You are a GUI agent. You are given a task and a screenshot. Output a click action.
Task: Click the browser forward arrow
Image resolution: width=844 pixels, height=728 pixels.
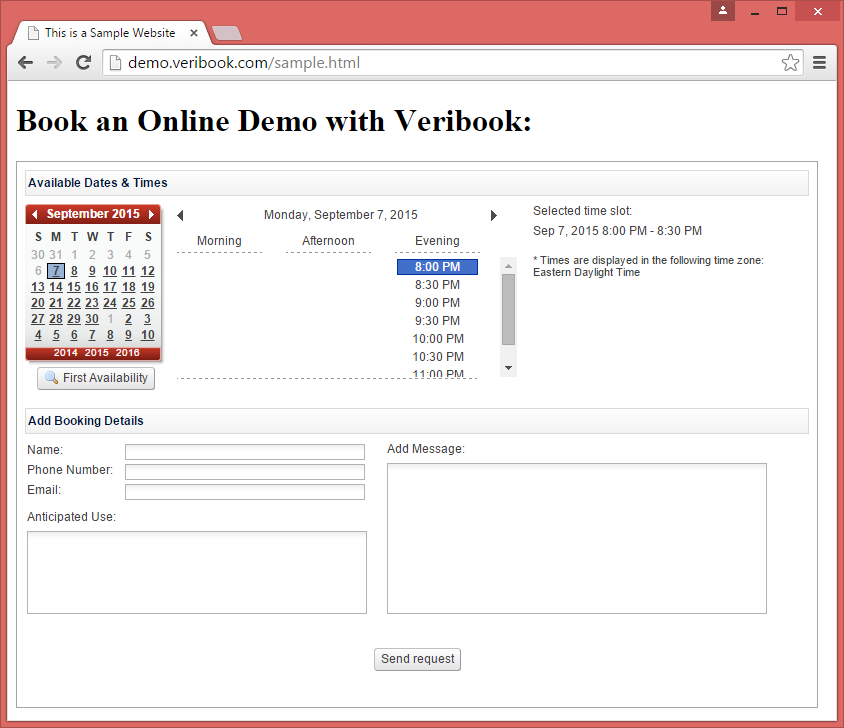(54, 62)
